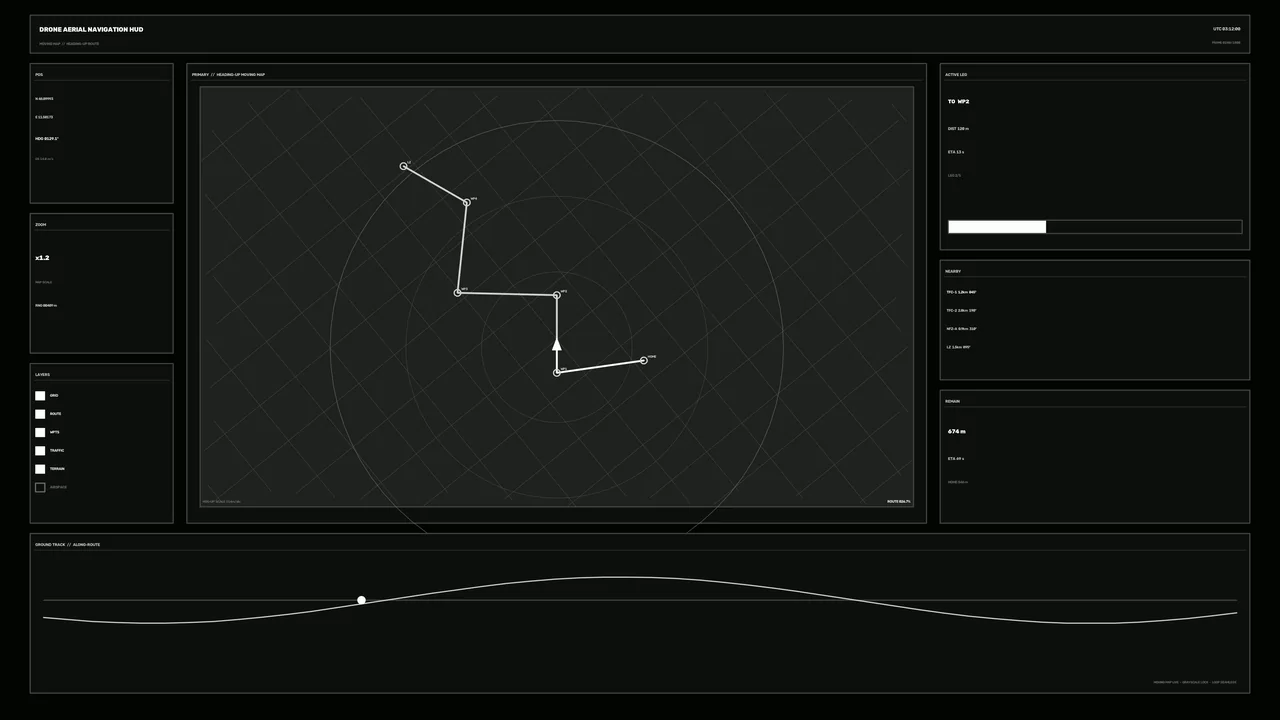
Task: Enable the unchecked AIRSPACE layer checkbox
Action: [40, 487]
